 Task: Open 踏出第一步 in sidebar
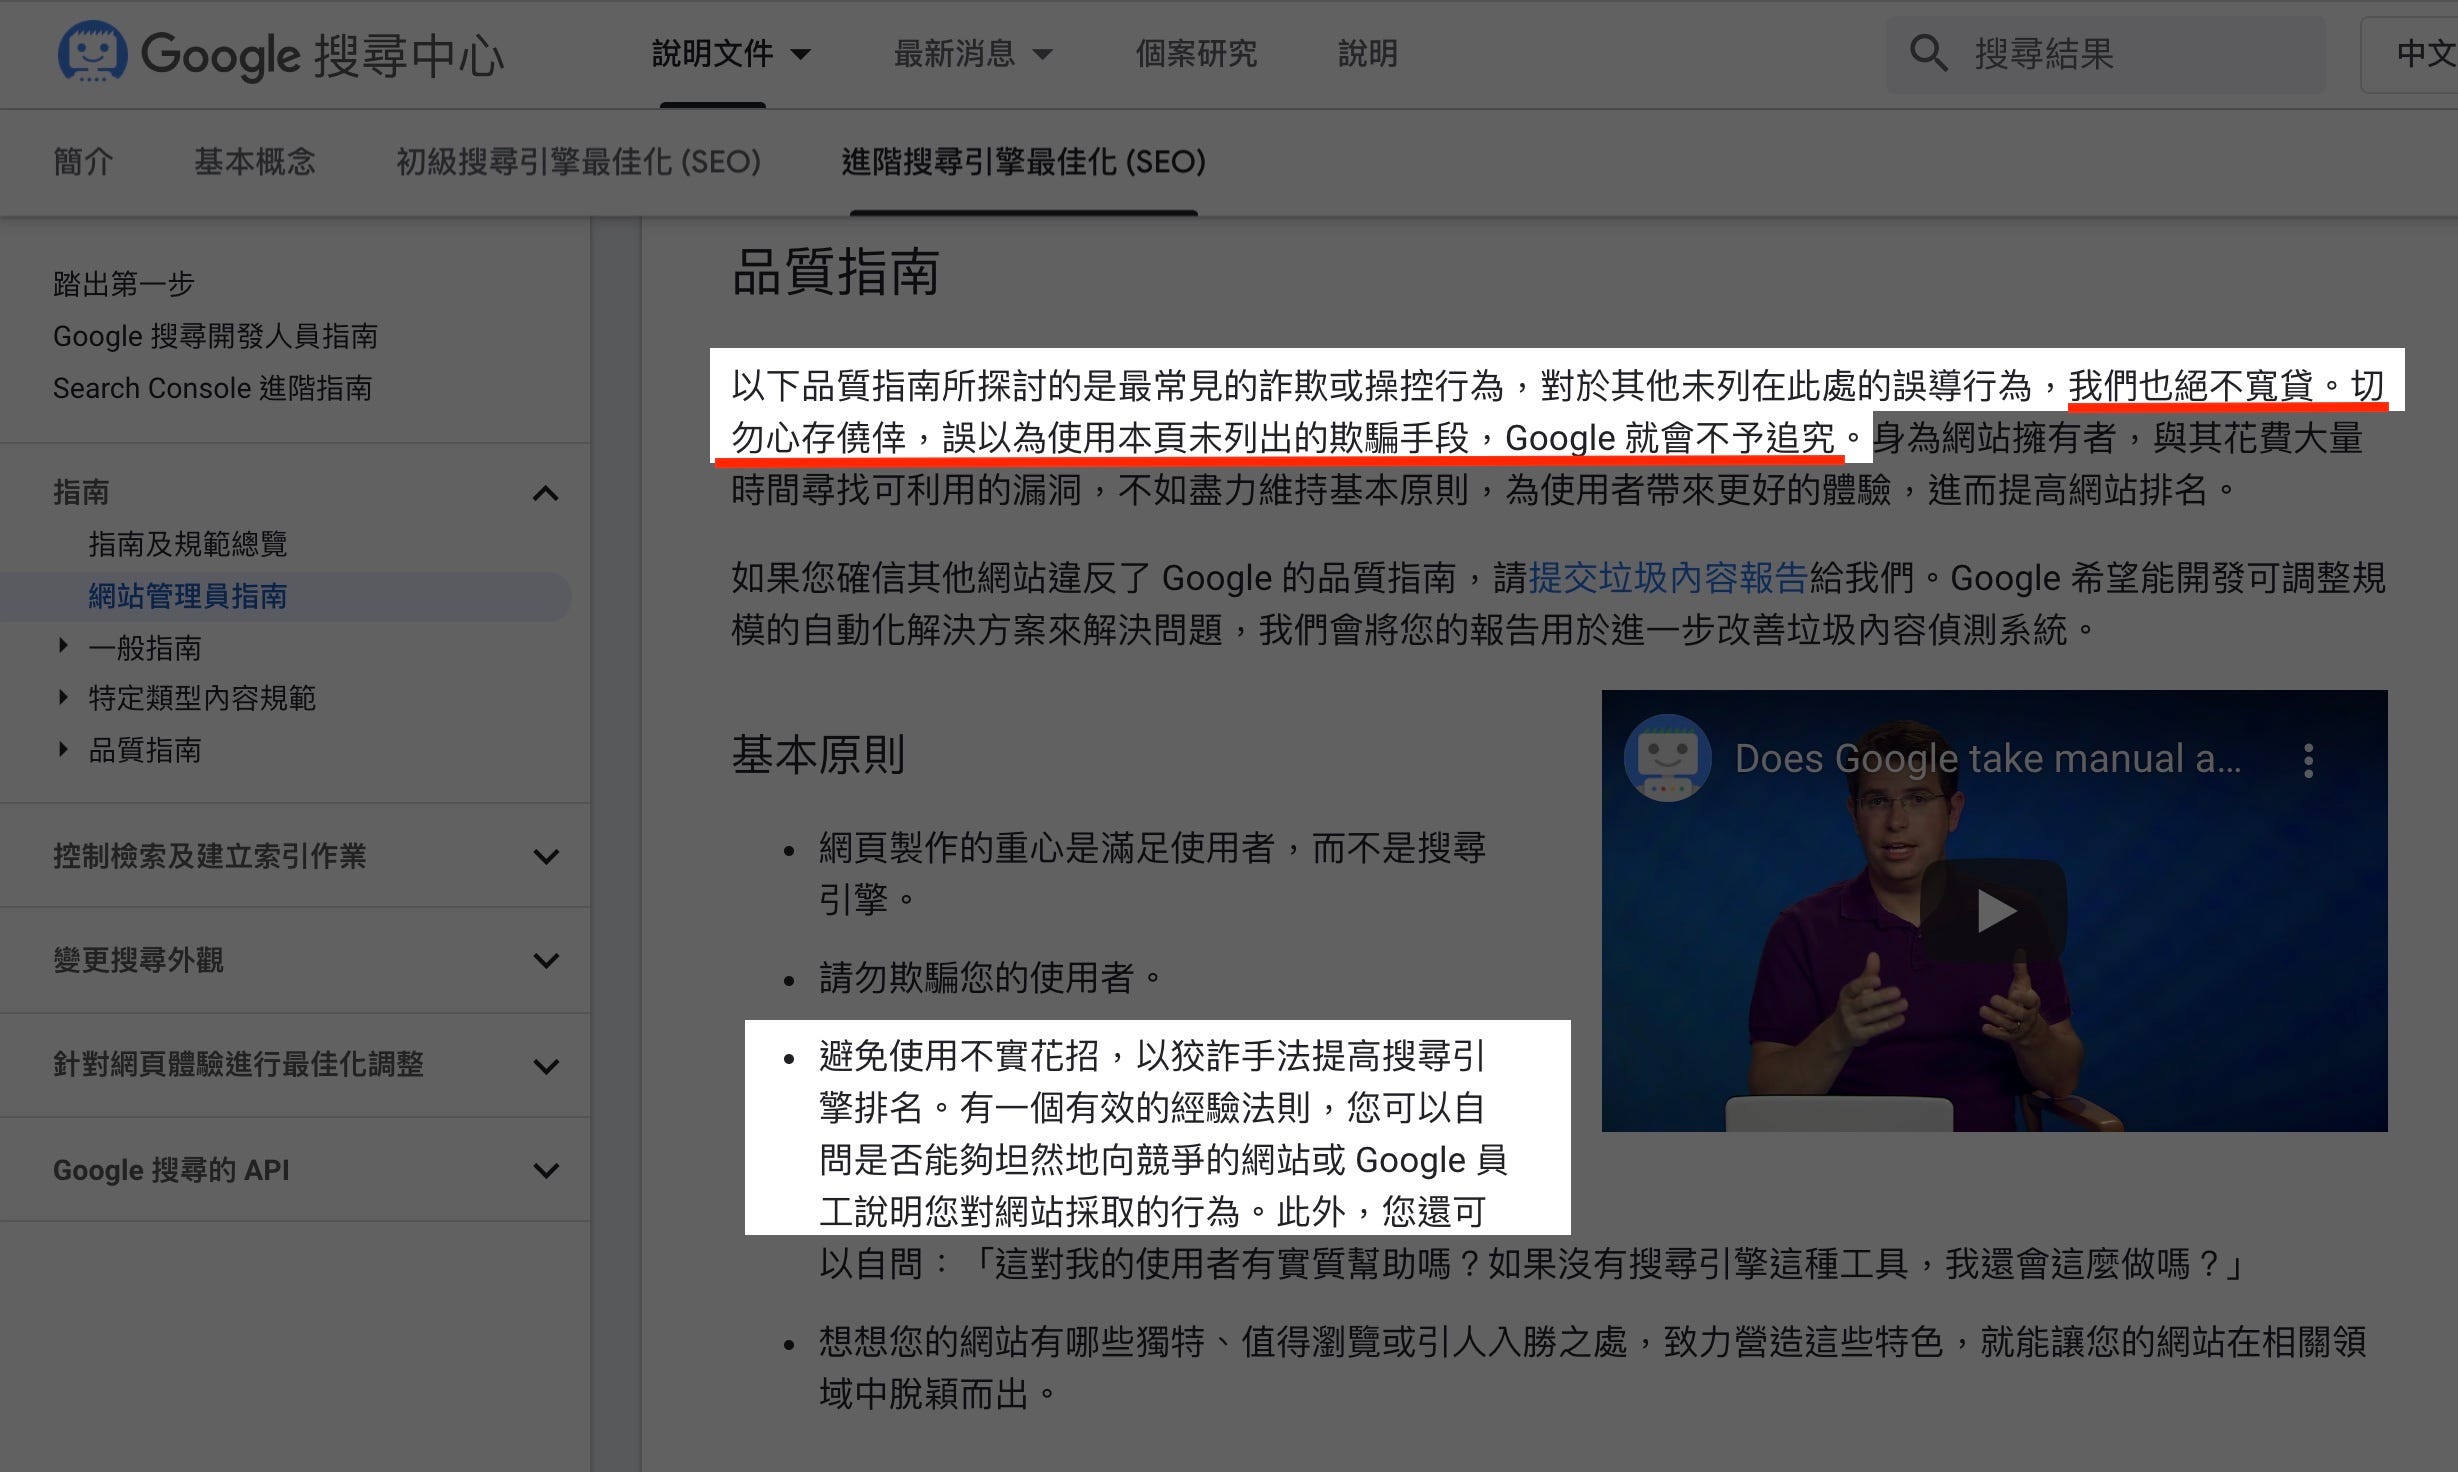point(124,284)
